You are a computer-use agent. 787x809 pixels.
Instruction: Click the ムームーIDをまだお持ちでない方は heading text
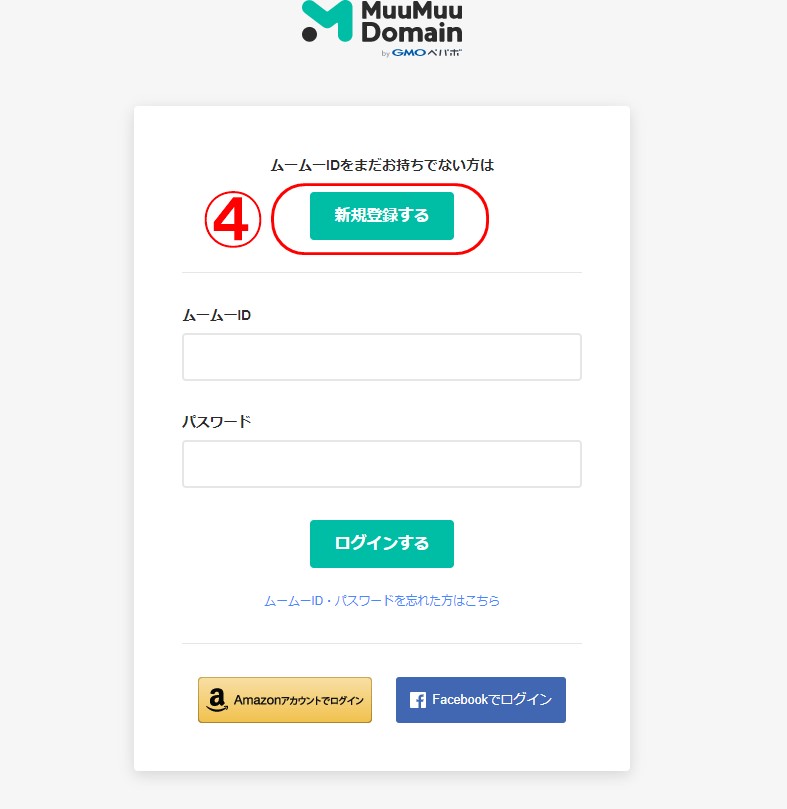pos(382,165)
